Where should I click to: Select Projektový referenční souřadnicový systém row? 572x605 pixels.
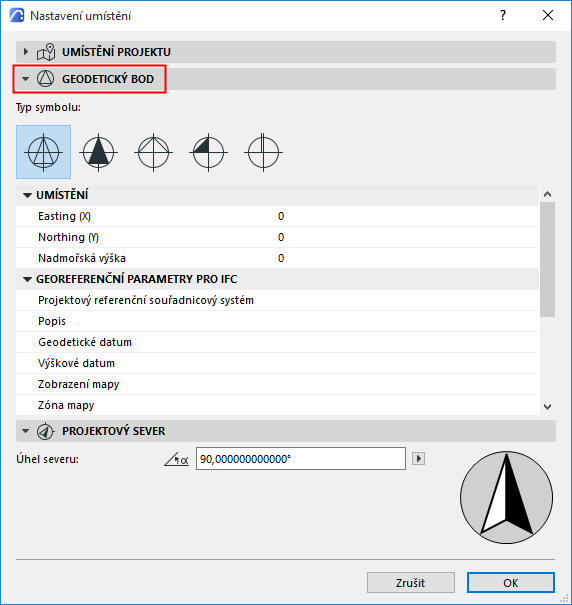[277, 300]
